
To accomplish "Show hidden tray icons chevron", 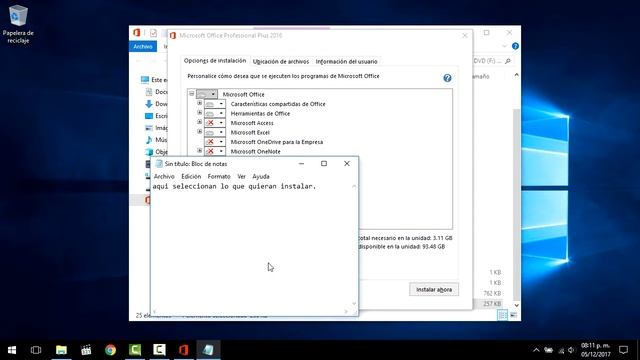I will tap(536, 350).
